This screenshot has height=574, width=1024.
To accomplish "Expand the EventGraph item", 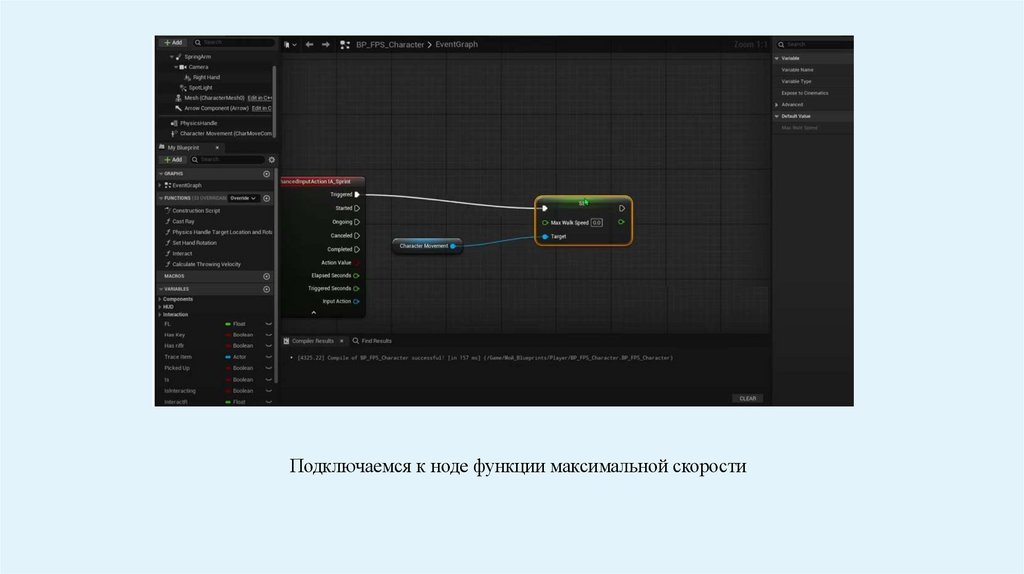I will tap(160, 185).
